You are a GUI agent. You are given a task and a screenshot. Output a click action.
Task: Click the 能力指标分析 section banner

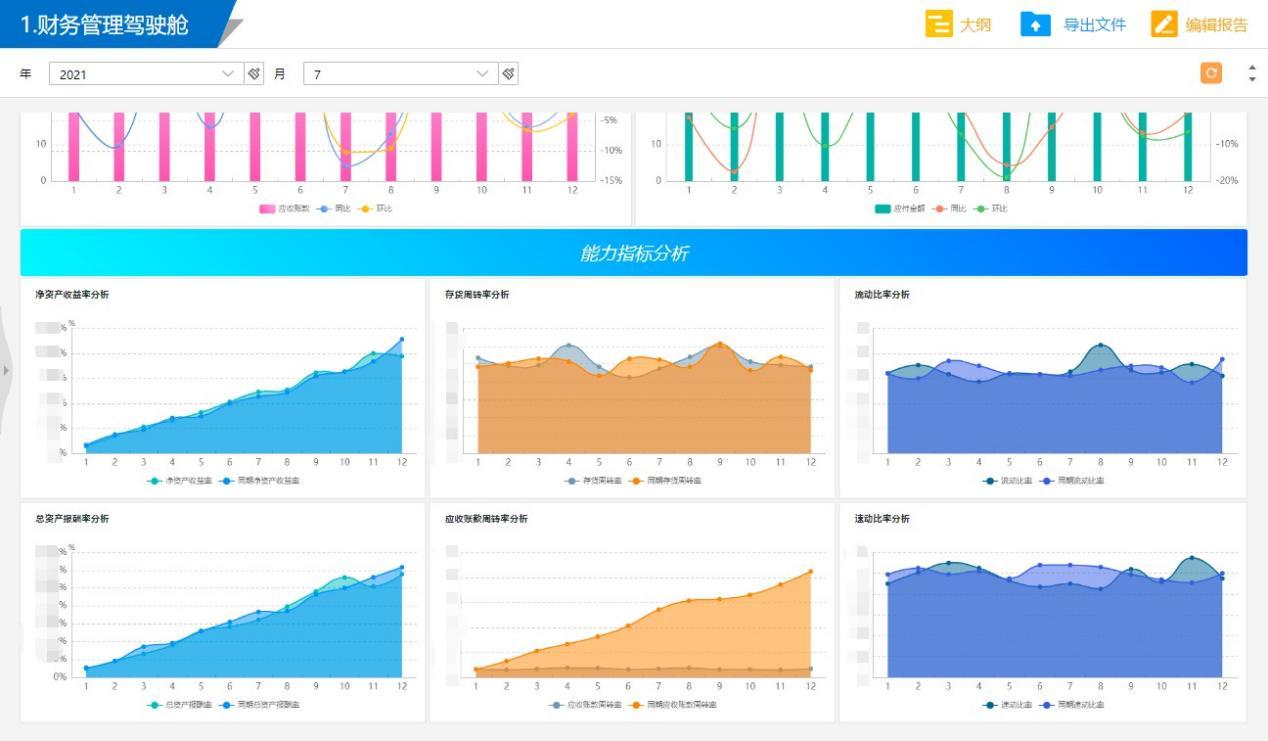634,253
